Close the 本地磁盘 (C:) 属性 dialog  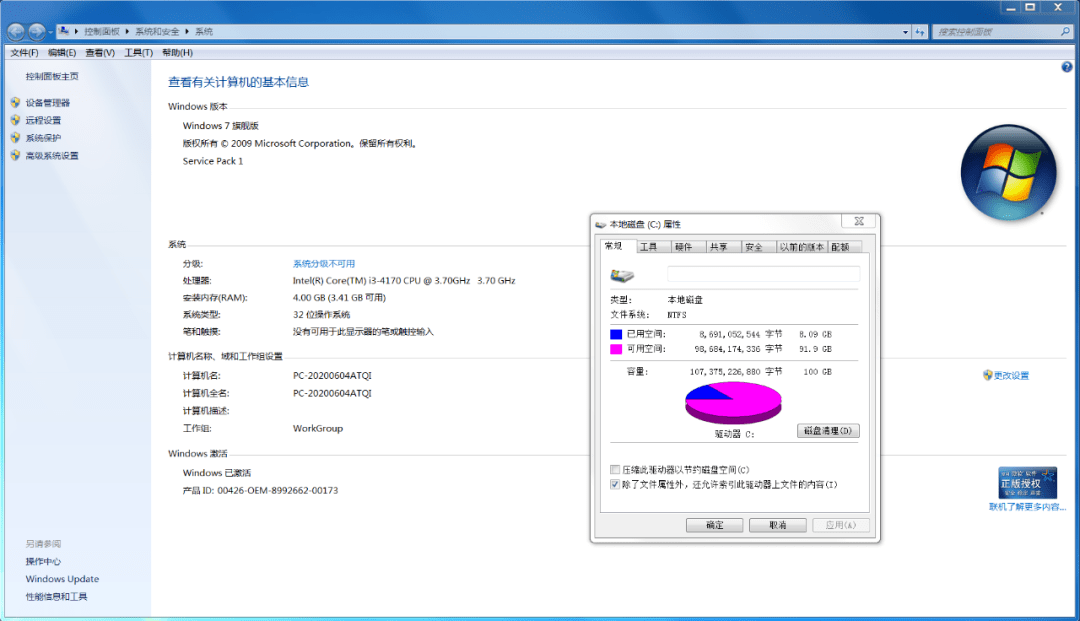tap(859, 221)
